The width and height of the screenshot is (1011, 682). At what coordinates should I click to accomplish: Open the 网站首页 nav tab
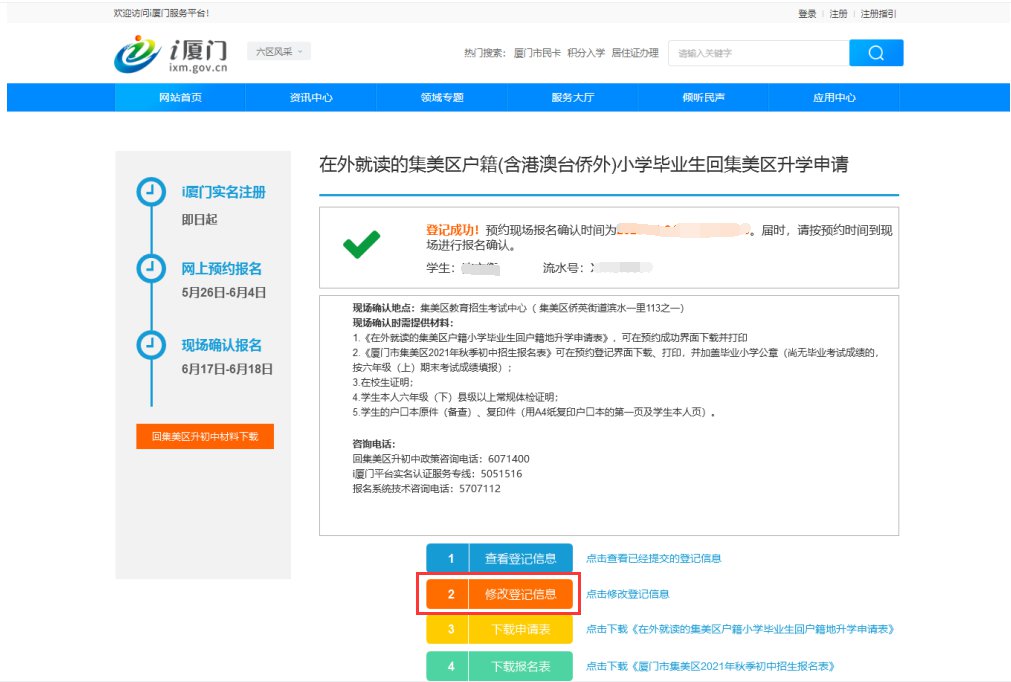(x=180, y=98)
